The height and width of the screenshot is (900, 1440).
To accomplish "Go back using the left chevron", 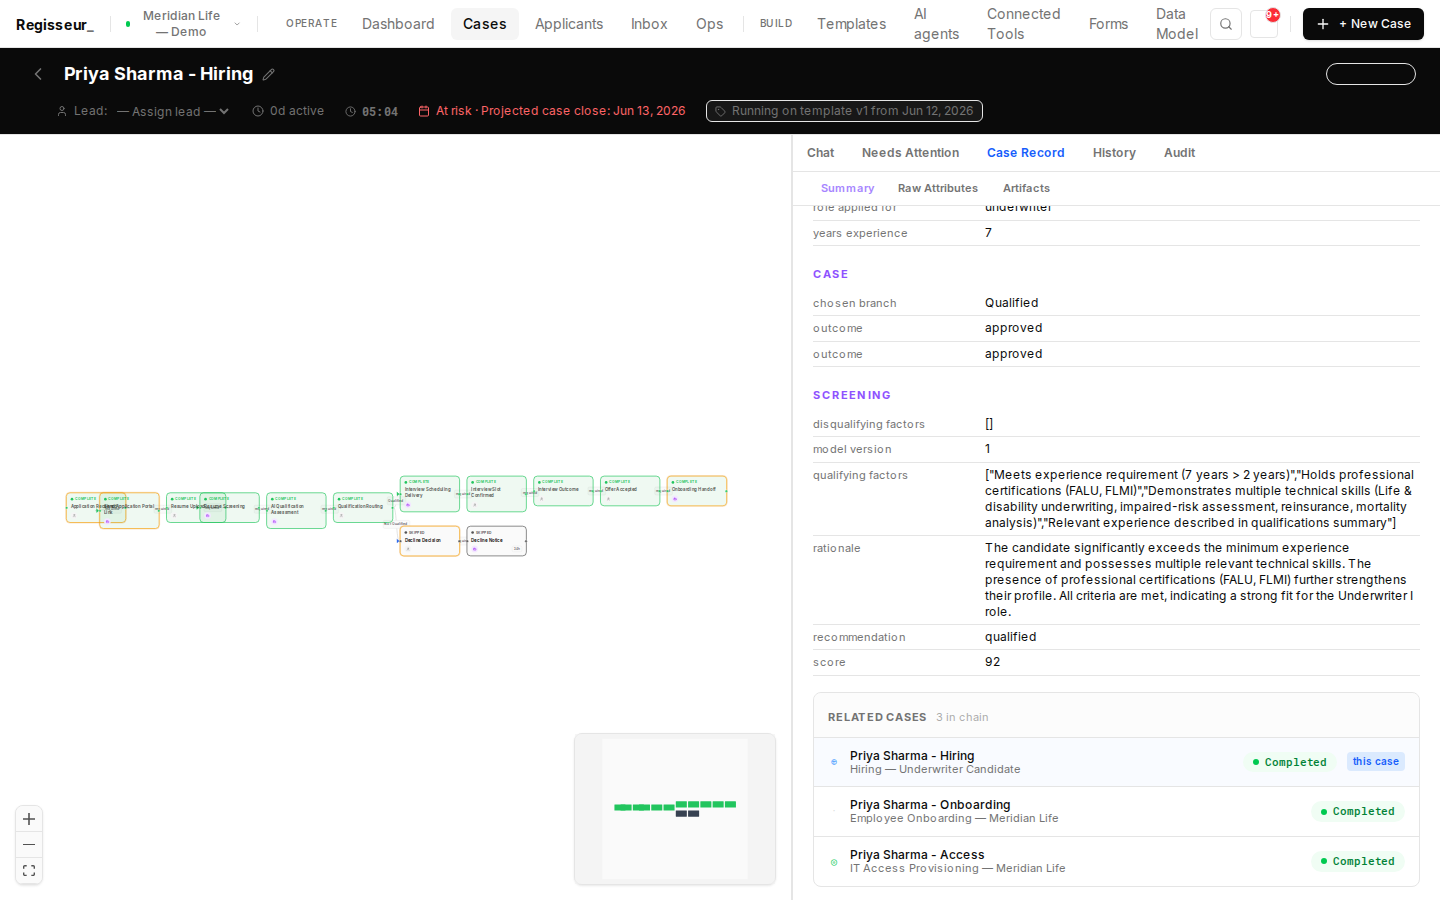I will tap(38, 74).
